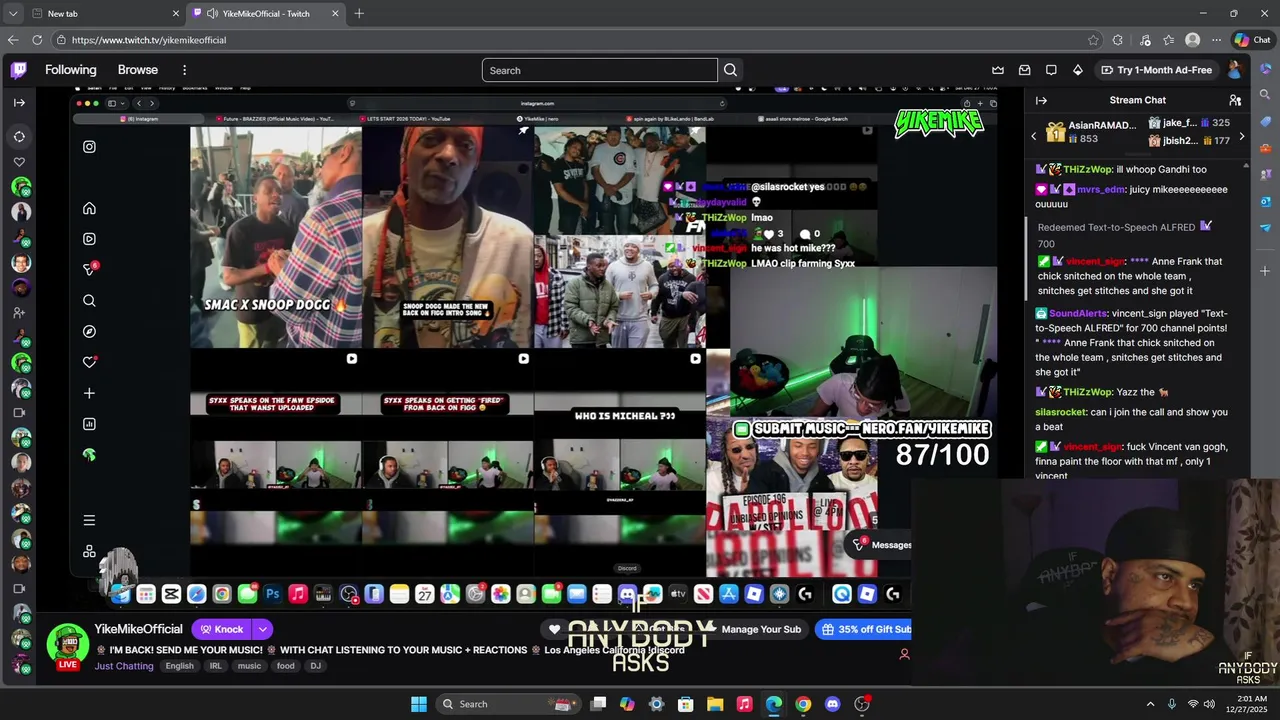Open the favorites list icon
This screenshot has width=1280, height=720.
pyautogui.click(x=1169, y=40)
